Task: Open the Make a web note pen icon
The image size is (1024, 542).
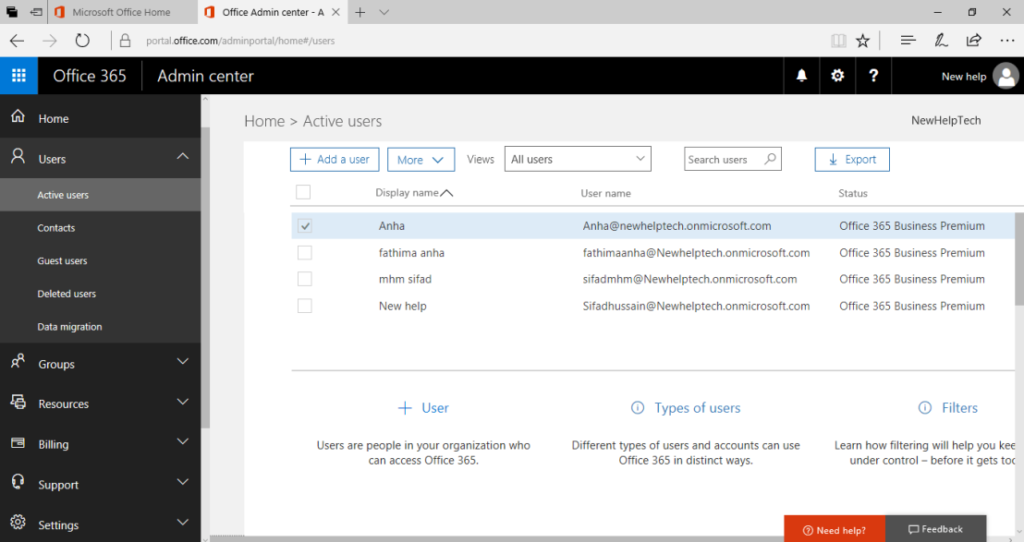Action: point(940,40)
